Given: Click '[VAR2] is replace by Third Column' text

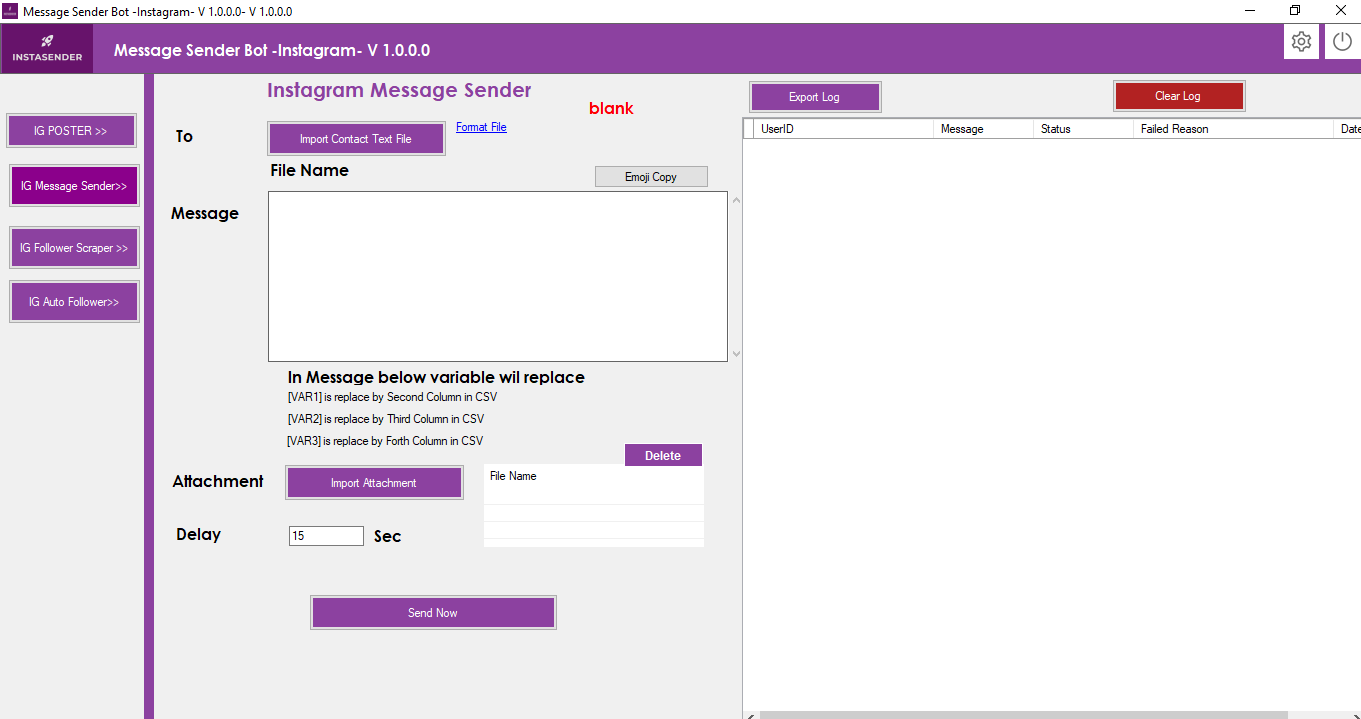Looking at the screenshot, I should pyautogui.click(x=385, y=419).
